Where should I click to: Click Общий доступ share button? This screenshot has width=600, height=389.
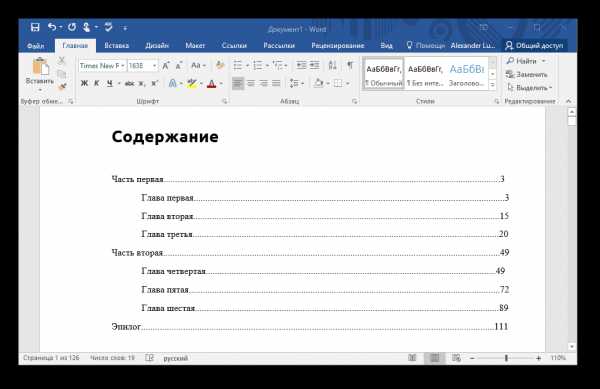pyautogui.click(x=535, y=46)
